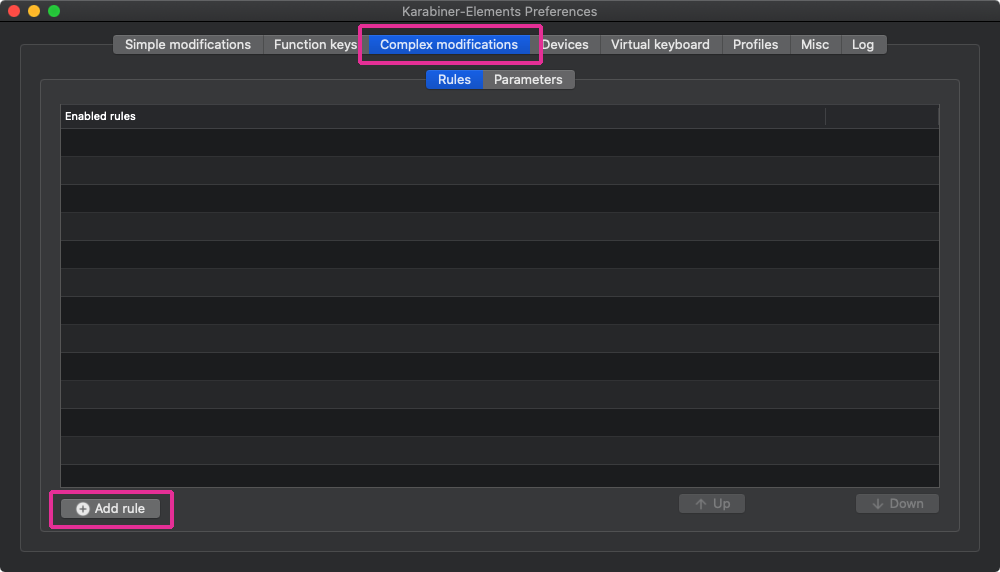1000x572 pixels.
Task: Select the Complex modifications tab
Action: tap(449, 45)
